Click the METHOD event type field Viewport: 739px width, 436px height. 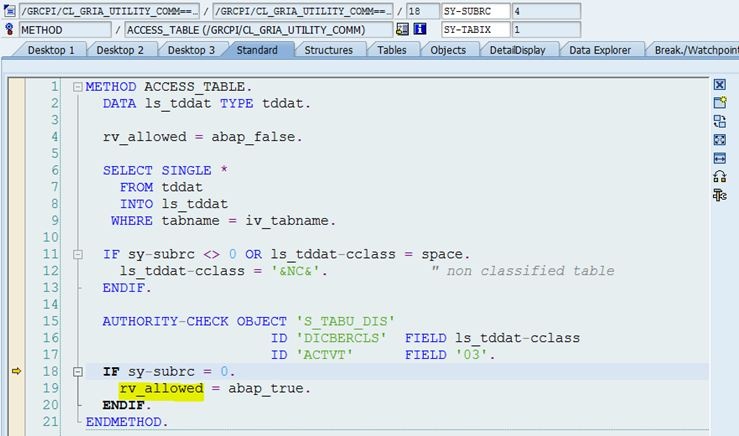click(x=65, y=29)
